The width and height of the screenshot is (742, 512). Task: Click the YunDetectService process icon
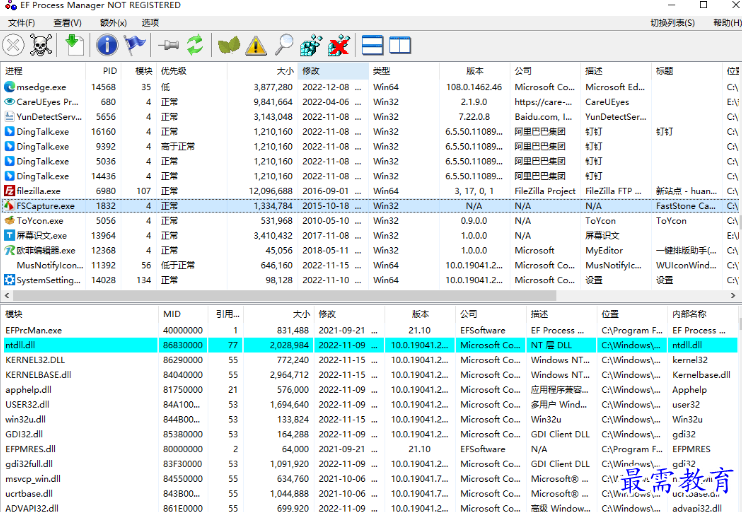pyautogui.click(x=9, y=117)
